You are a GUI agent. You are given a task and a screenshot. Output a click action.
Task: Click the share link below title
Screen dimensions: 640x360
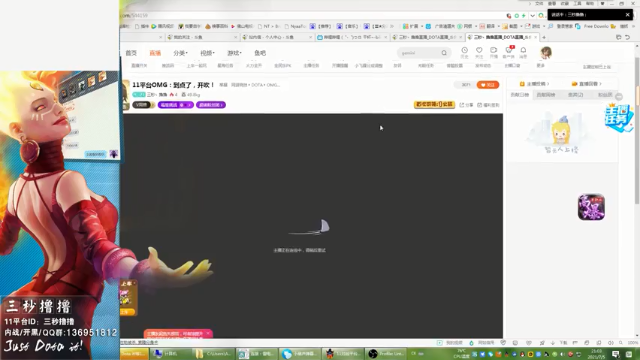pyautogui.click(x=466, y=105)
